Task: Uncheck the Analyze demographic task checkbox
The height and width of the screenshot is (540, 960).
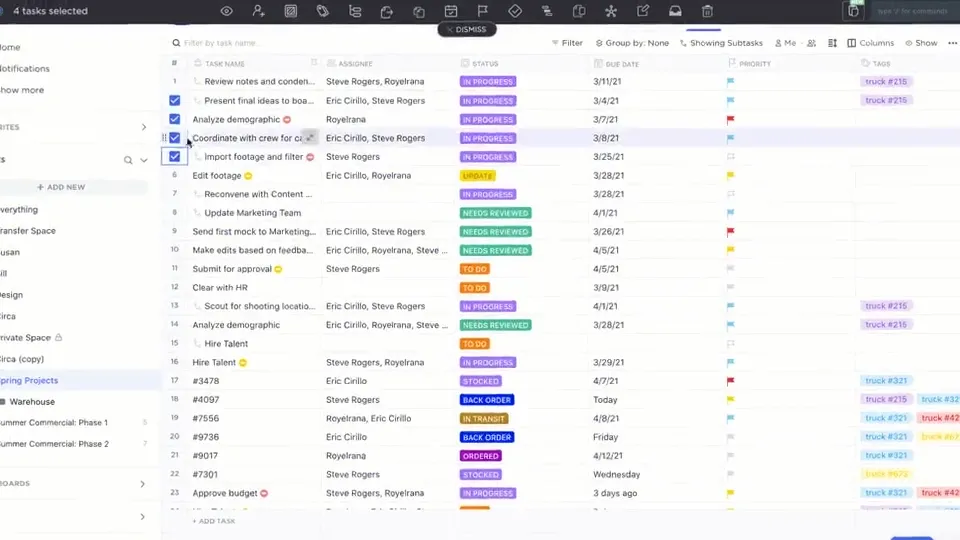Action: (174, 119)
